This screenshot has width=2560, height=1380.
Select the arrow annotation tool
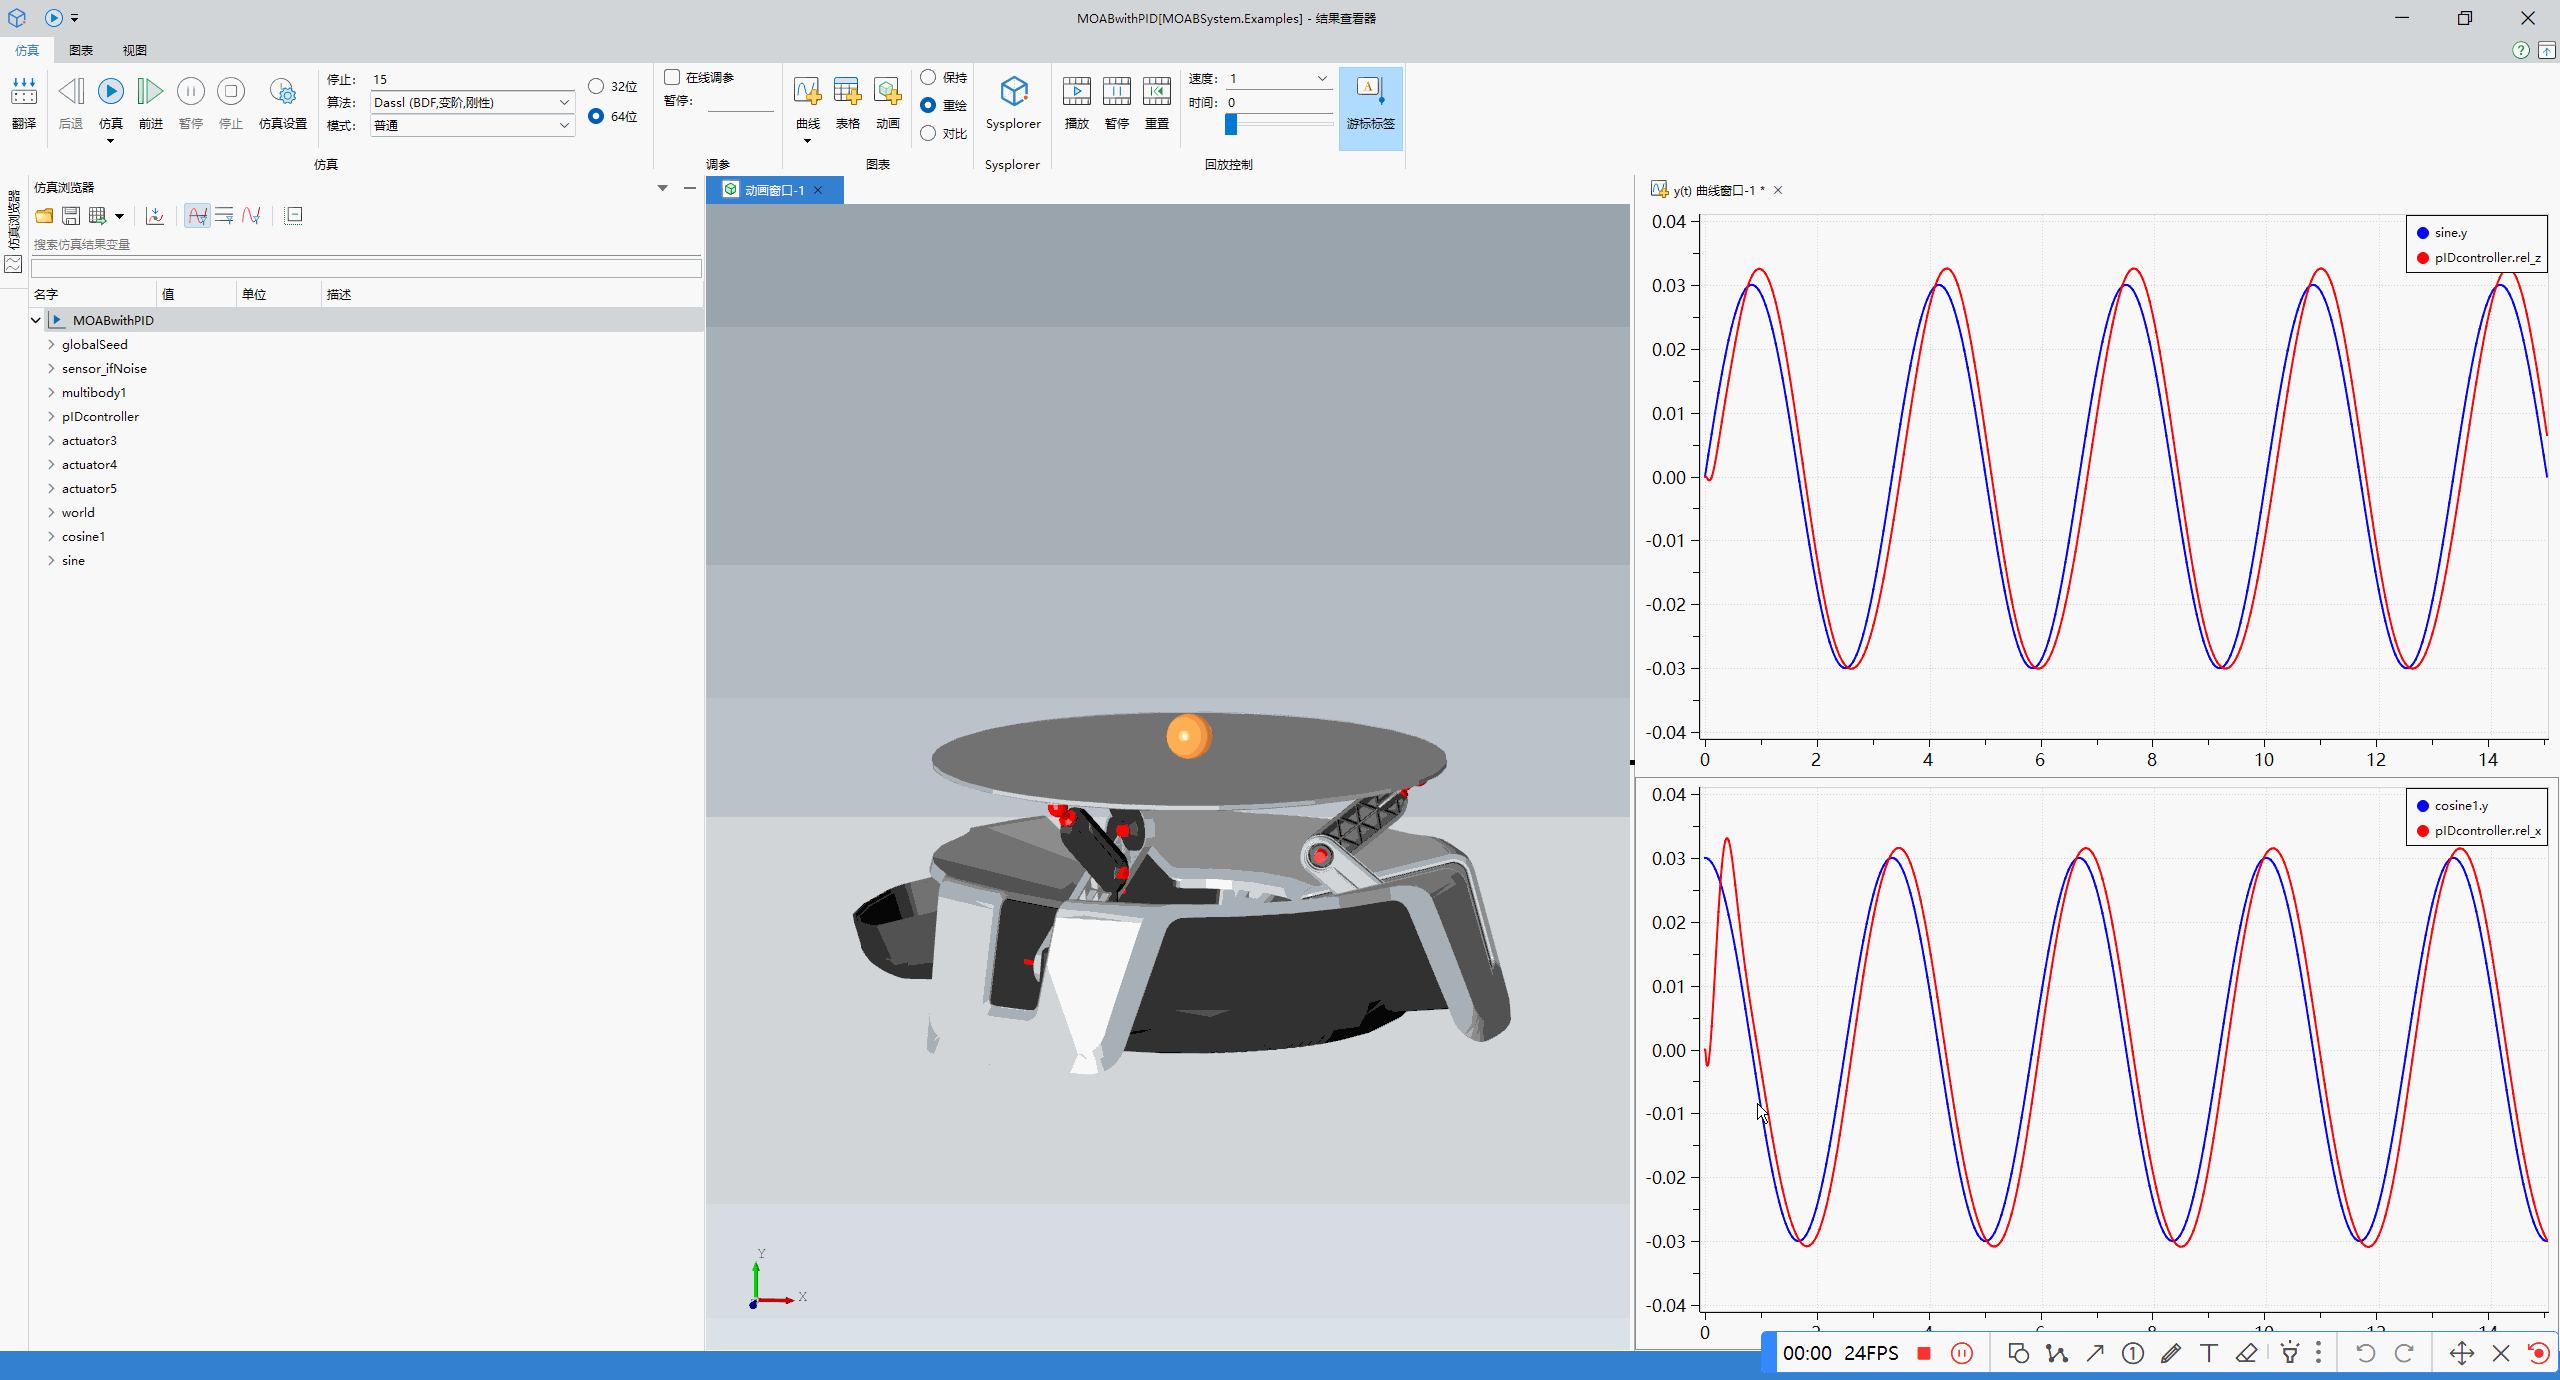pyautogui.click(x=2095, y=1353)
